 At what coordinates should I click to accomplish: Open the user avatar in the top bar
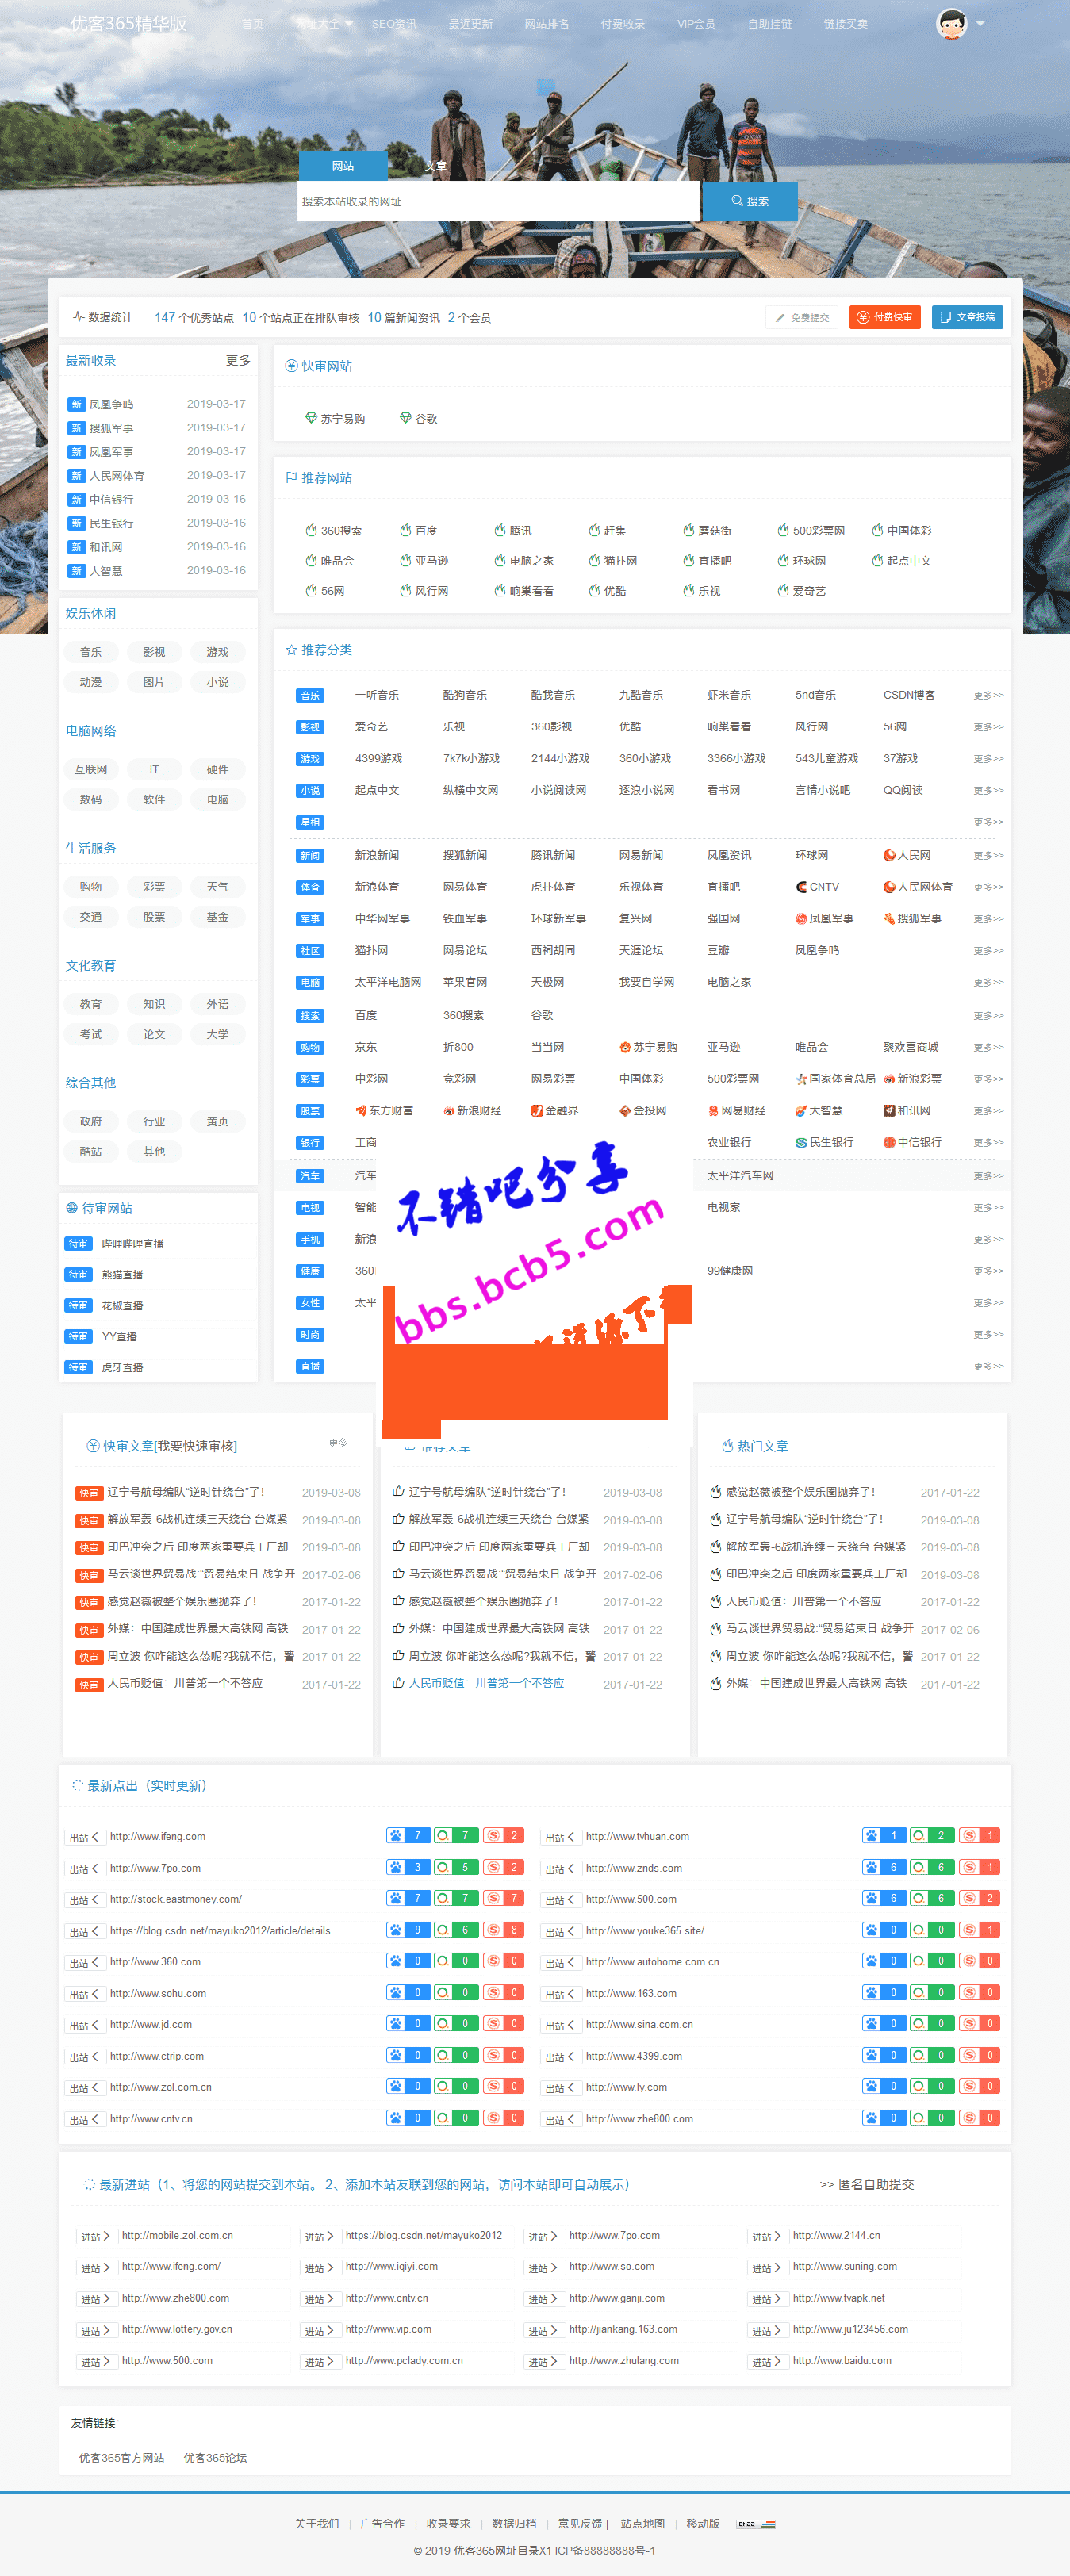coord(951,23)
